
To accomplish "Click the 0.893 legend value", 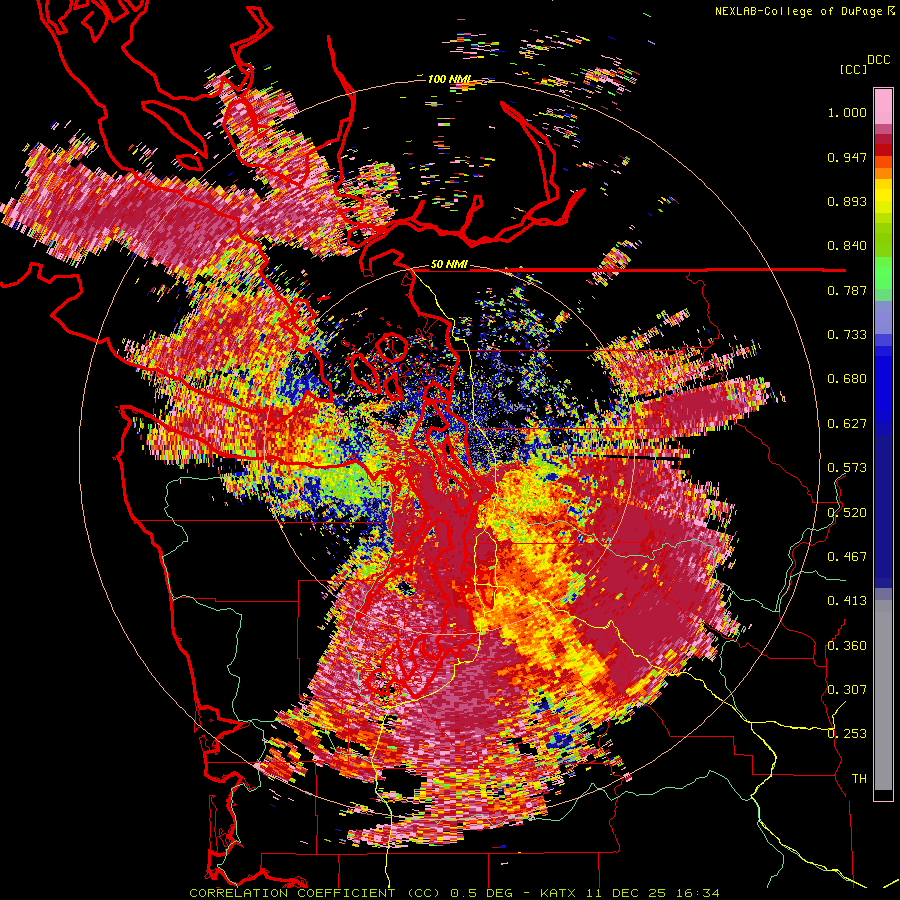I will tap(847, 201).
